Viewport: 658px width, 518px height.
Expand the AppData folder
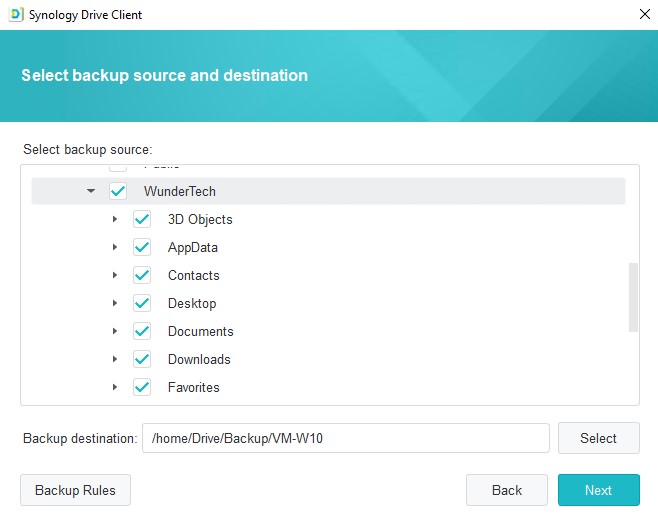[x=115, y=247]
